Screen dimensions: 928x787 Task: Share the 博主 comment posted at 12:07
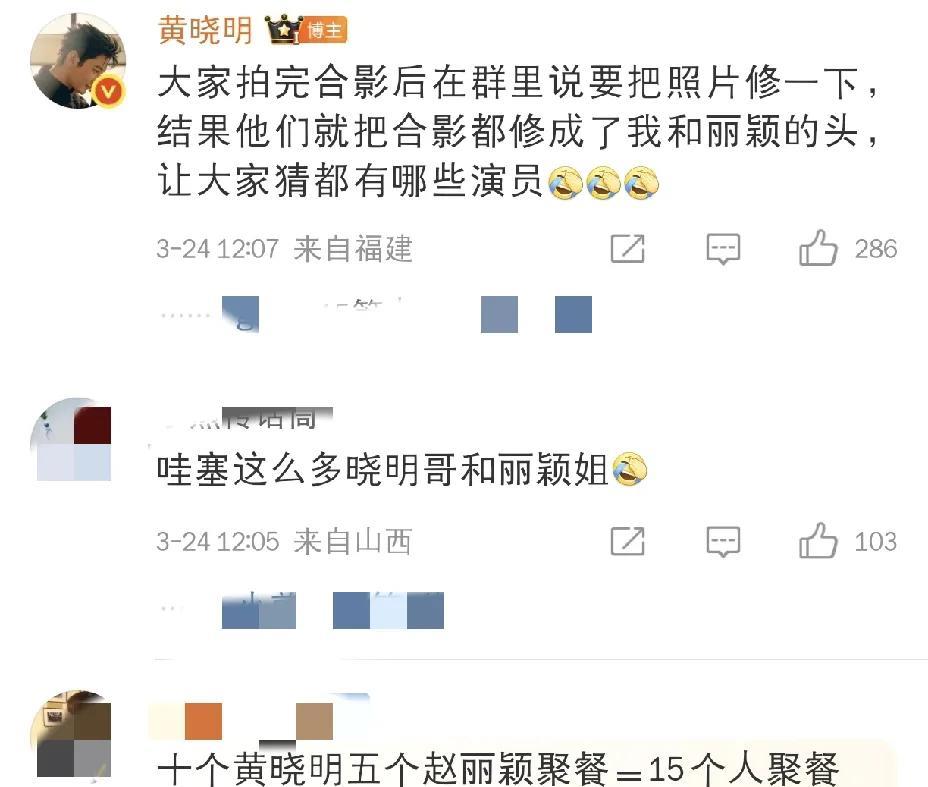[x=627, y=249]
